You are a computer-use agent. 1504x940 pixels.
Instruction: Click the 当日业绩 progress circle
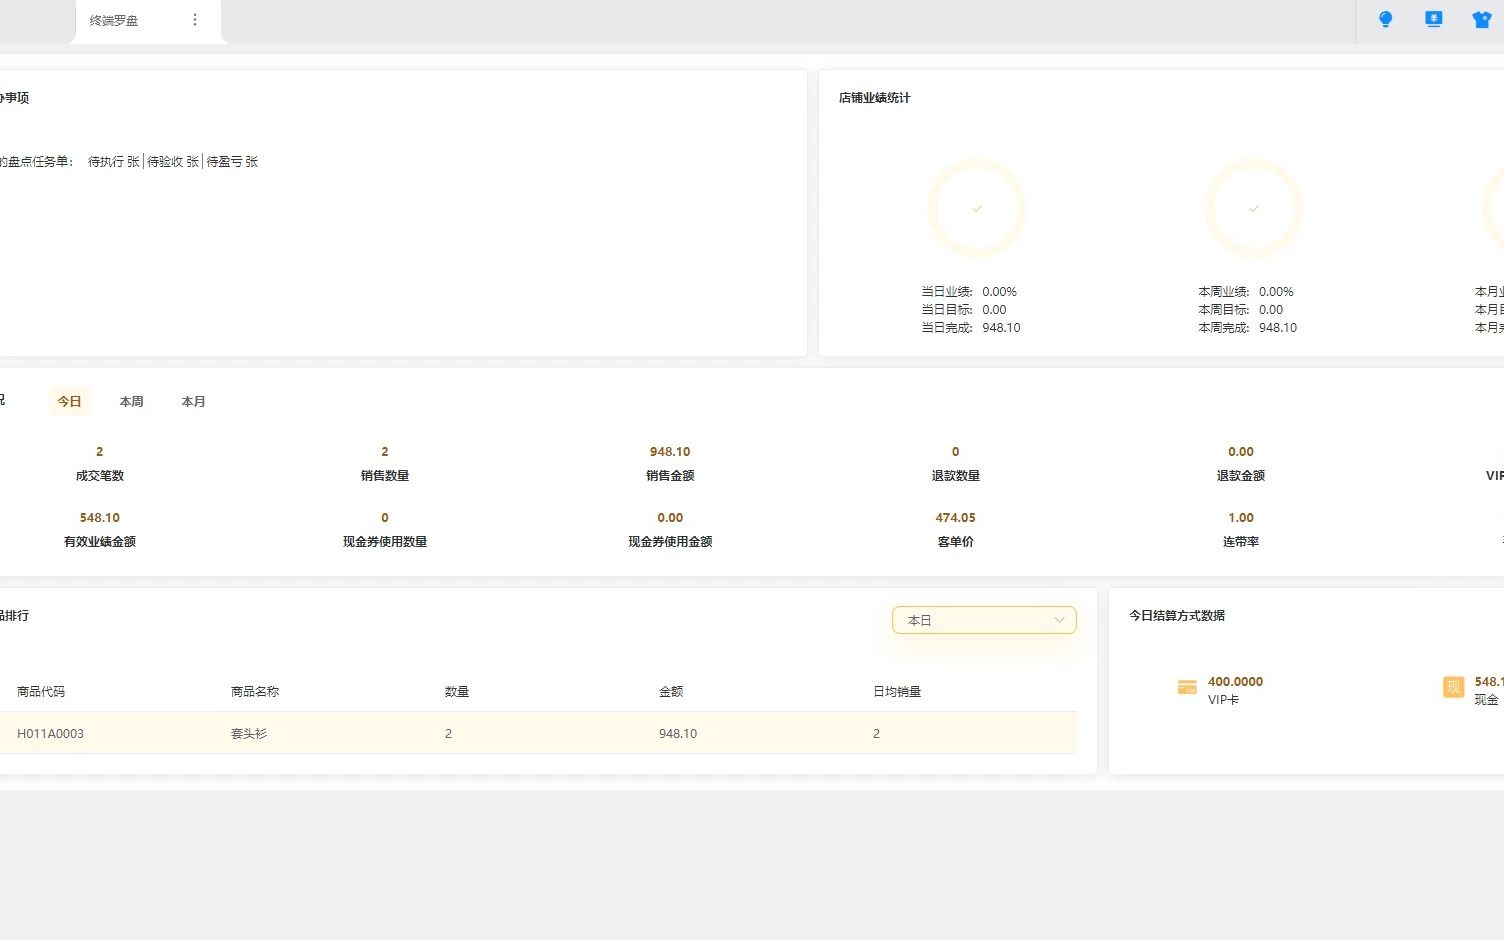pos(977,208)
